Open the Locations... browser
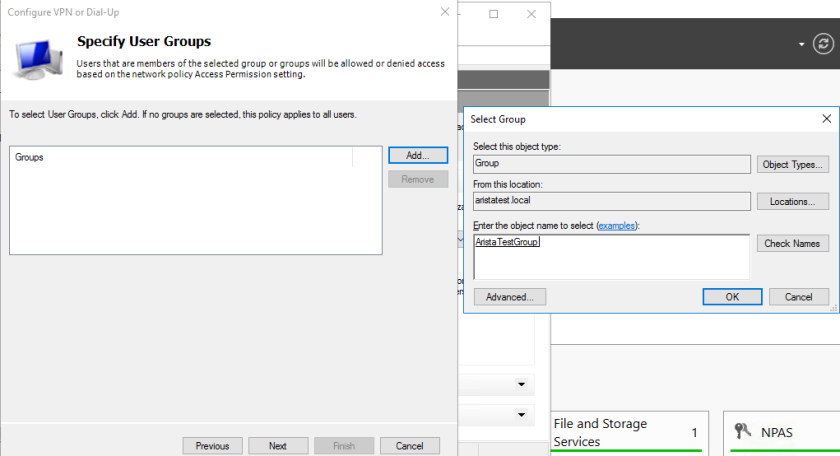The height and width of the screenshot is (456, 840). (793, 201)
